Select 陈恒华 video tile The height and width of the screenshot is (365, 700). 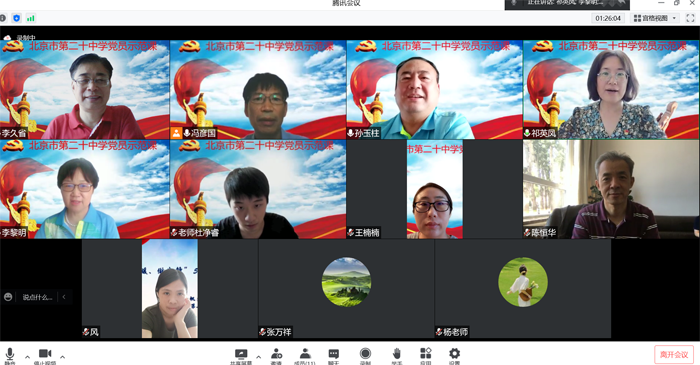(611, 189)
